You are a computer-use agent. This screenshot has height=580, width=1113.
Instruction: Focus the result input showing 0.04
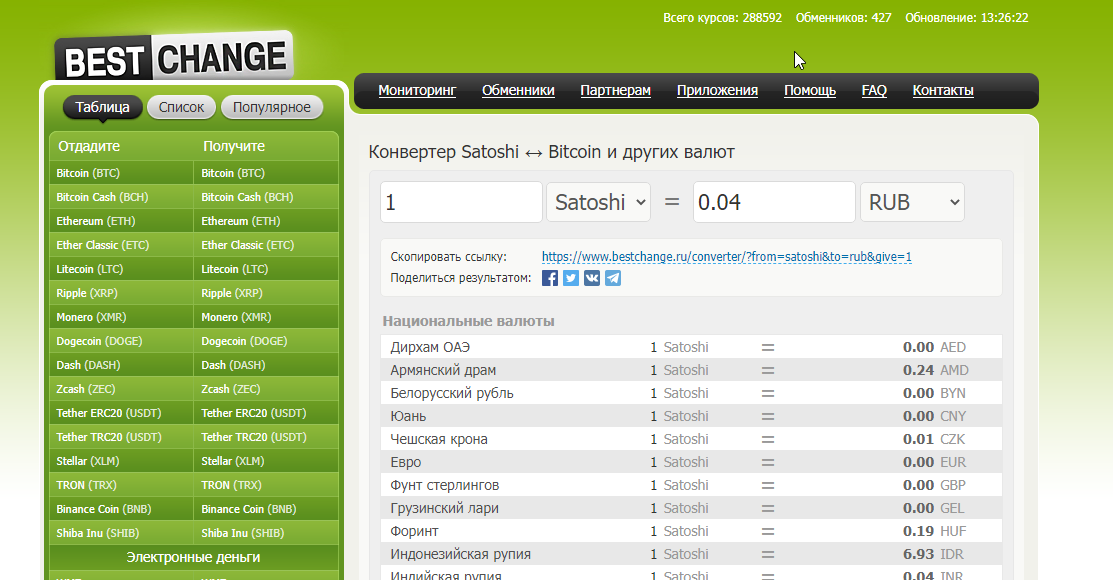(x=774, y=202)
